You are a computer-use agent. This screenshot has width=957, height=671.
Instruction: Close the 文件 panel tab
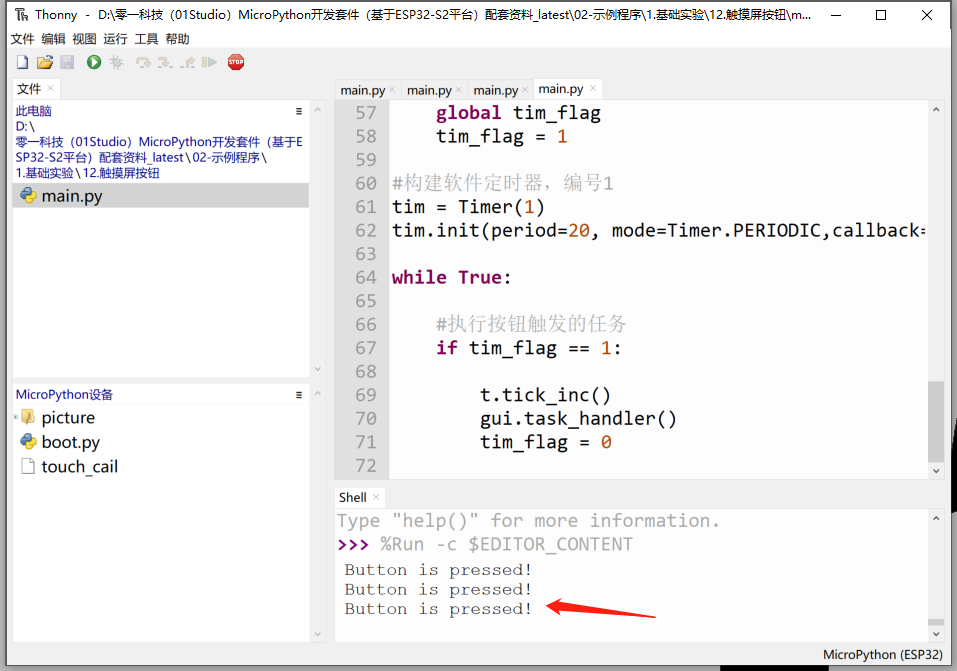coord(51,88)
